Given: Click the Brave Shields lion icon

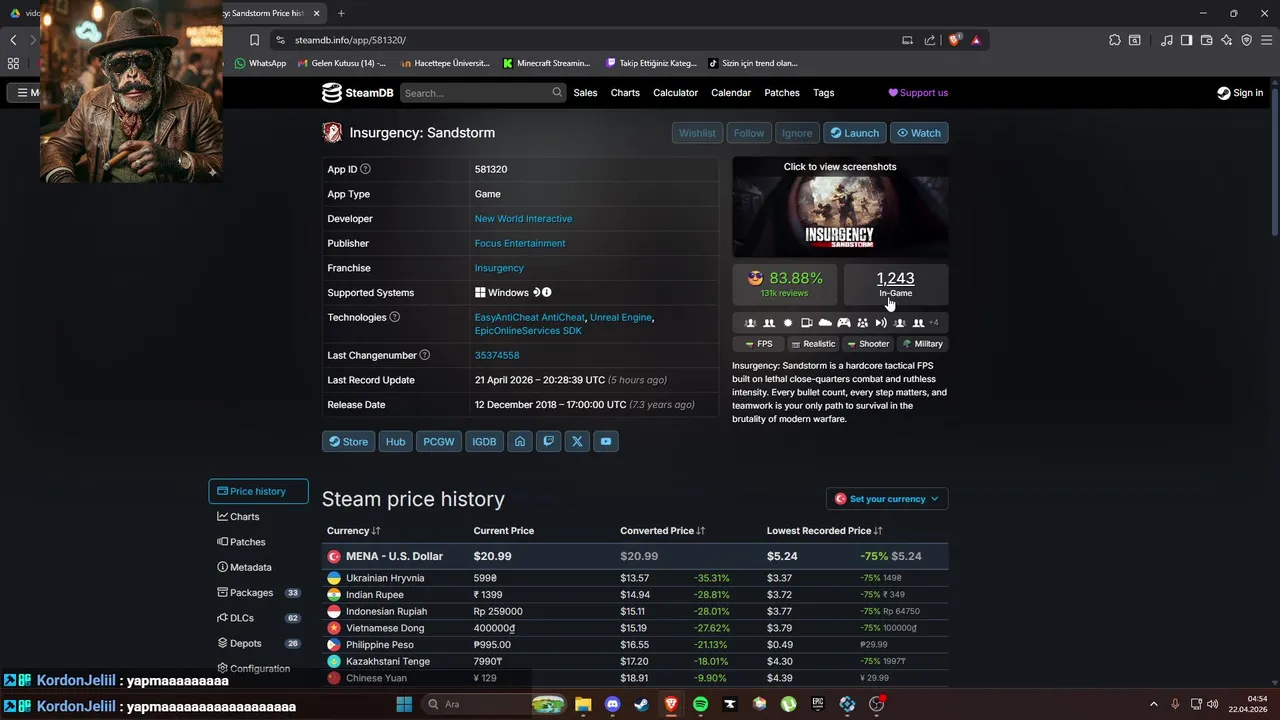Looking at the screenshot, I should pos(955,40).
